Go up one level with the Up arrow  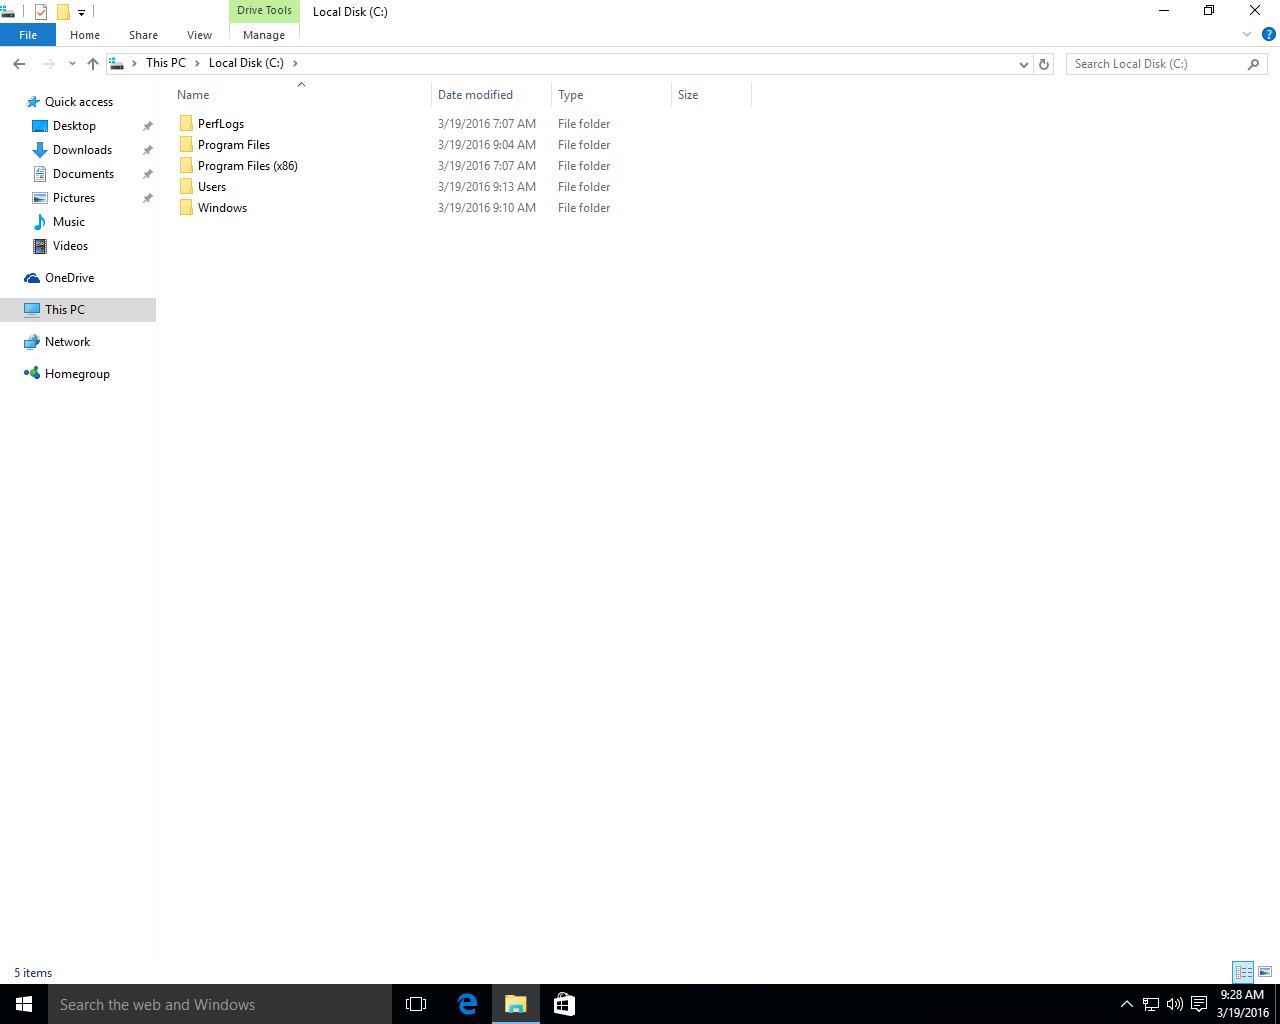click(x=93, y=63)
